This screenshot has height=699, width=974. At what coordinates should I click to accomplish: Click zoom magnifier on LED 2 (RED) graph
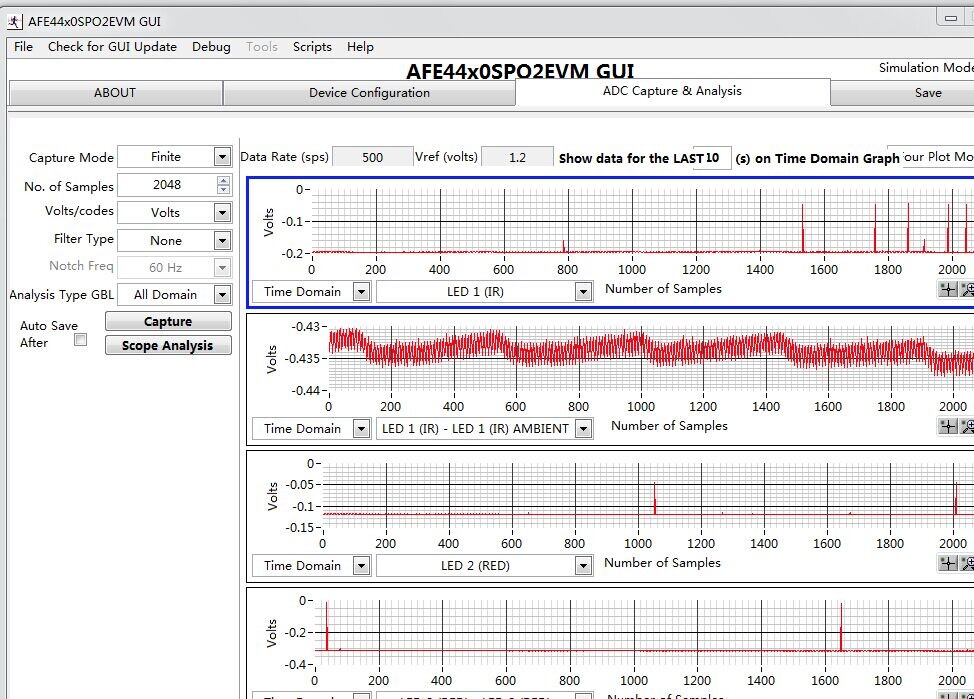tap(967, 564)
